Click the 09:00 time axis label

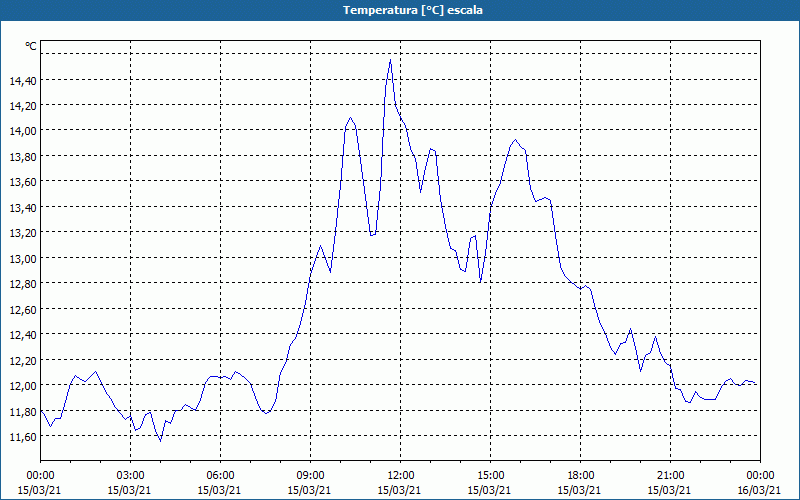click(x=310, y=476)
